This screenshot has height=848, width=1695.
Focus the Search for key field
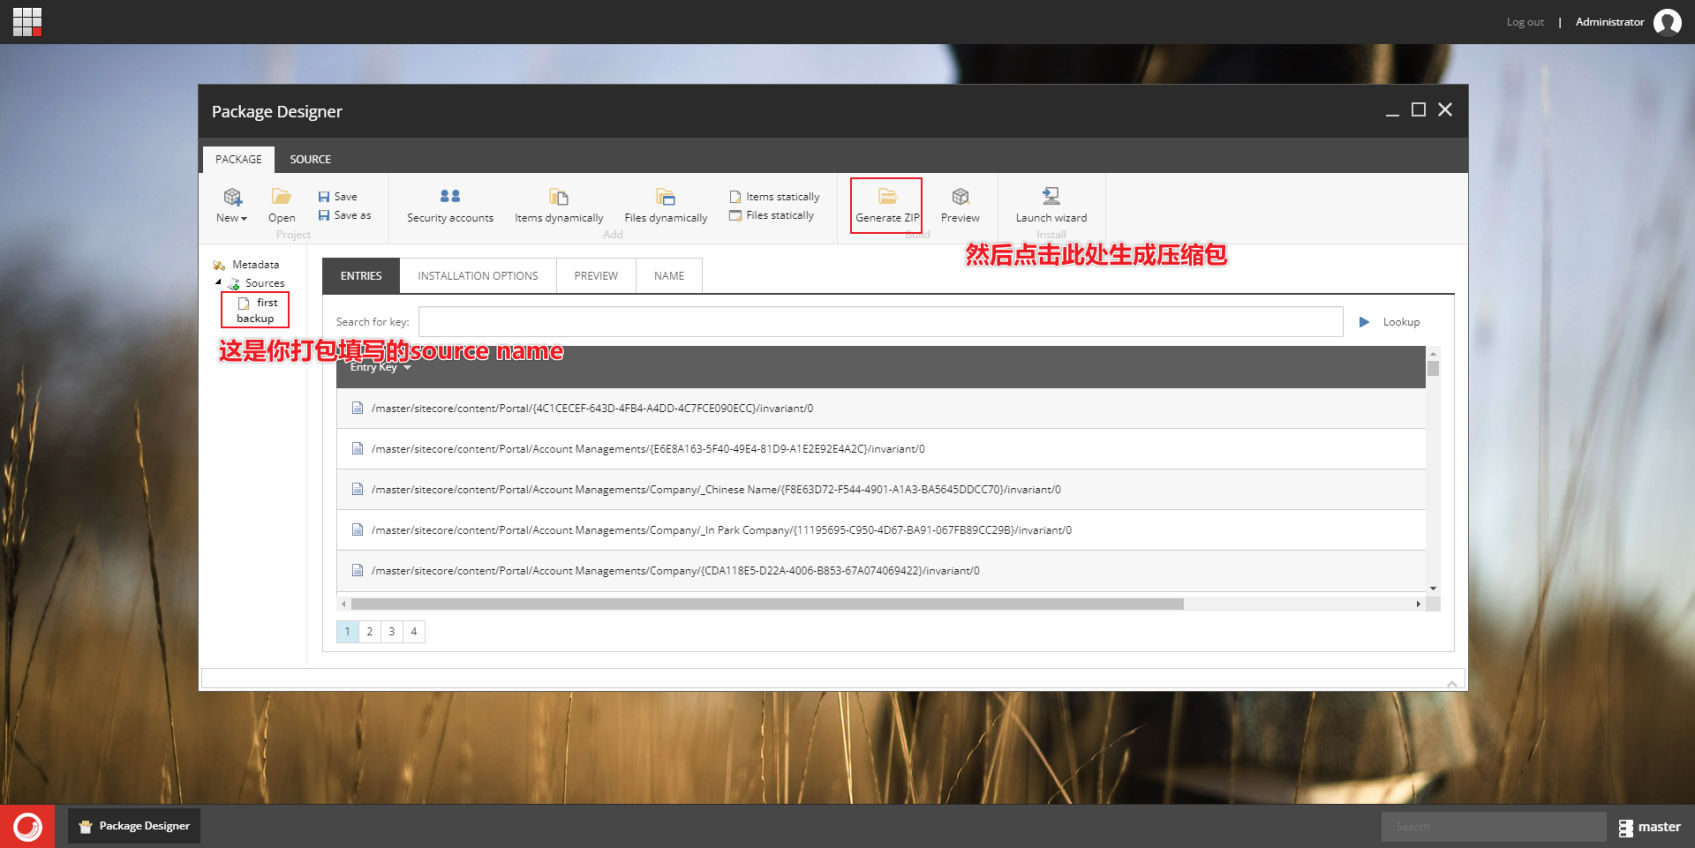click(x=880, y=322)
